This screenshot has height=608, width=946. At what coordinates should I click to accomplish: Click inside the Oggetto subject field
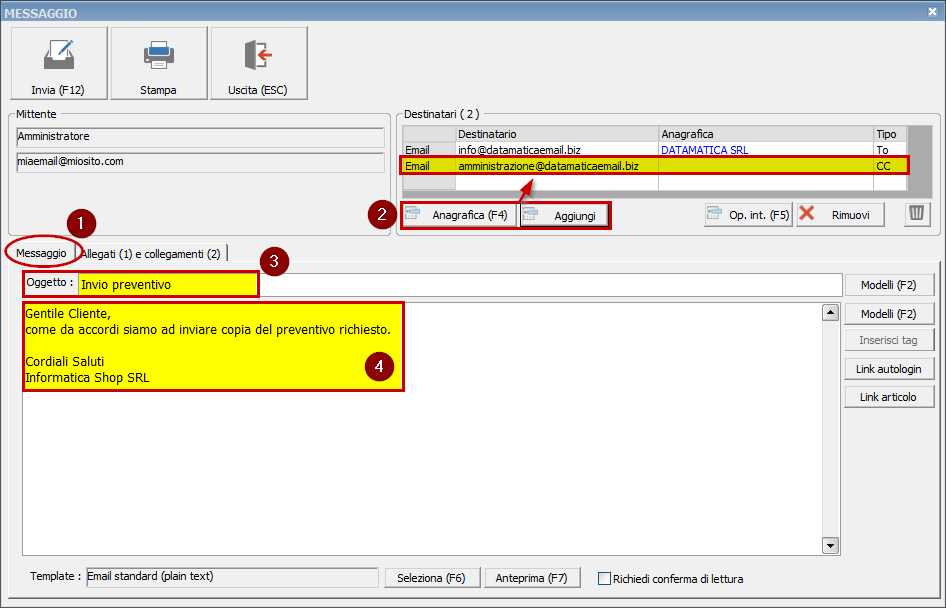(x=165, y=284)
